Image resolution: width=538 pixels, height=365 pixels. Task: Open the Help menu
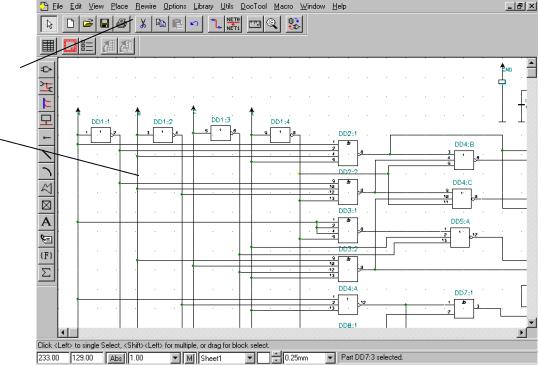(x=339, y=6)
